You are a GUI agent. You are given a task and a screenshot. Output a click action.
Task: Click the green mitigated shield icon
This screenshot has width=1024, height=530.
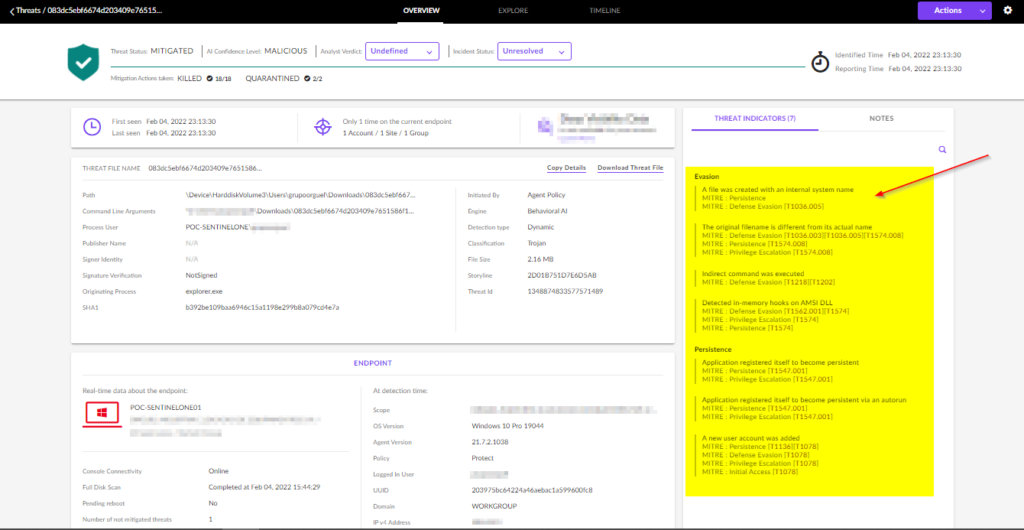click(82, 63)
